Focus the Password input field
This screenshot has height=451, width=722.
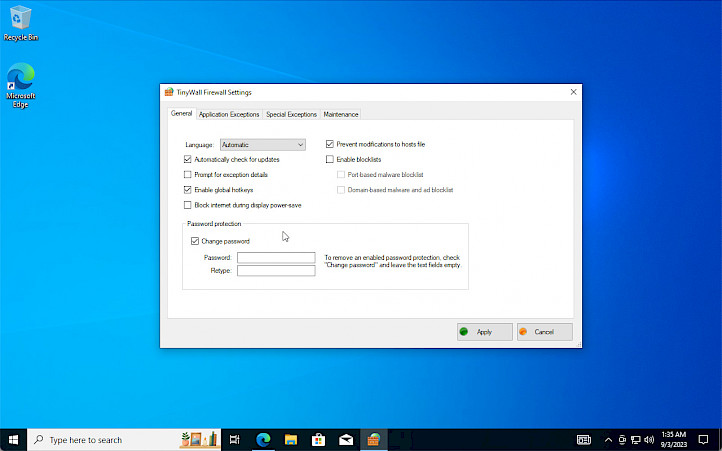tap(276, 258)
